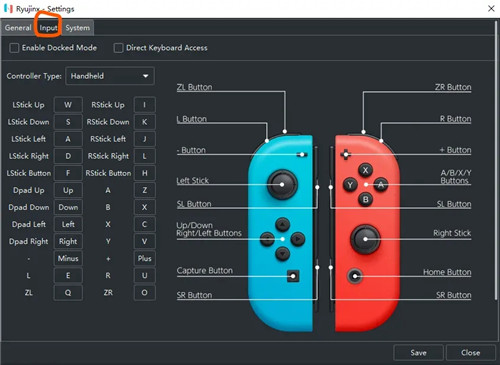
Task: Click the D-pad right arrow on blue Joy-Con
Action: click(298, 239)
